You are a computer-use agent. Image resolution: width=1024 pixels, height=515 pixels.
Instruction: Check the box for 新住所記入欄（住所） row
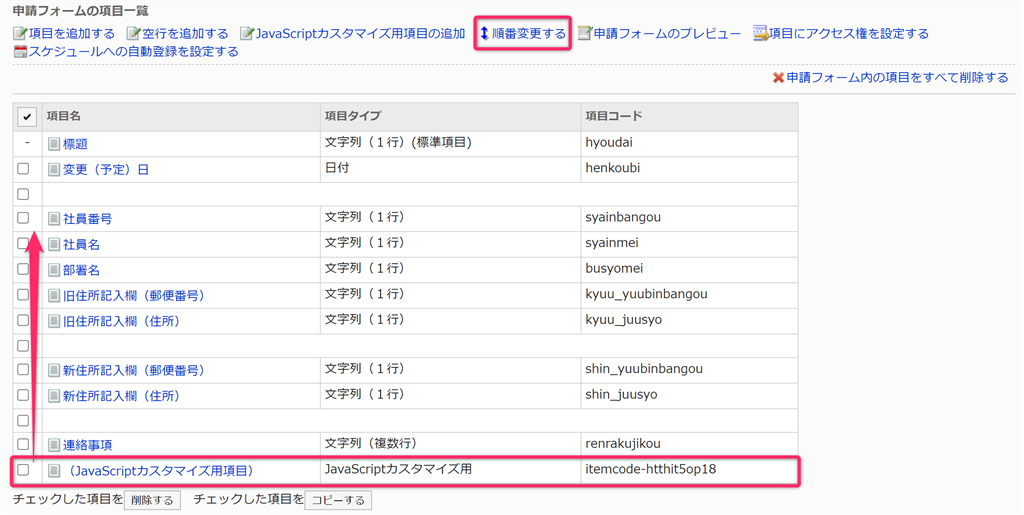[x=23, y=395]
